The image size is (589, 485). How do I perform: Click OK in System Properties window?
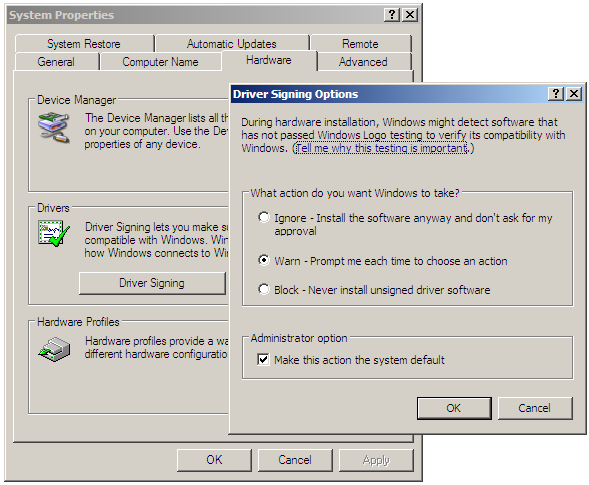coord(214,460)
